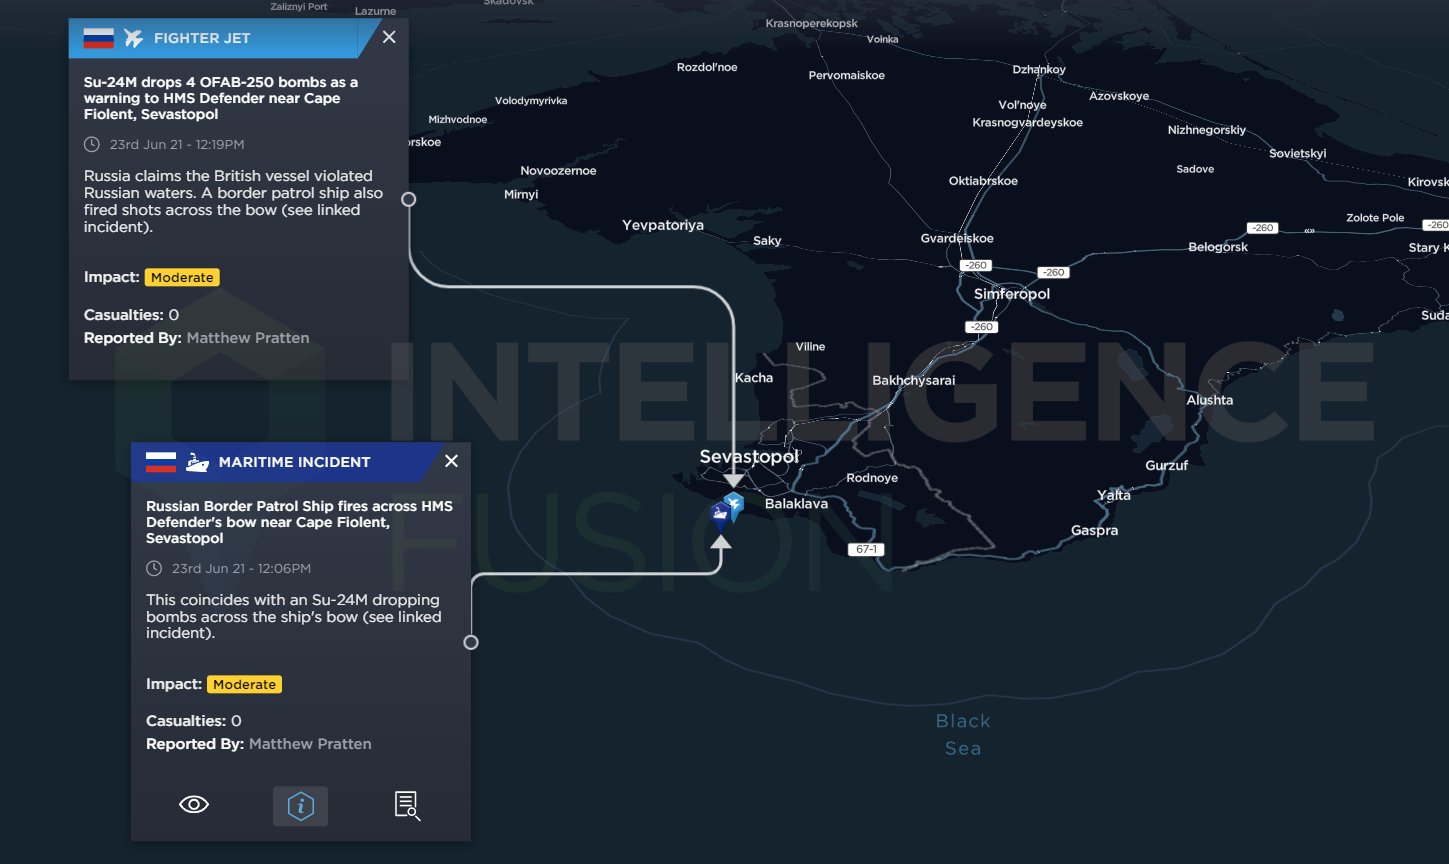Click the jet icon in Fighter Jet header
This screenshot has height=864, width=1449.
[x=133, y=38]
